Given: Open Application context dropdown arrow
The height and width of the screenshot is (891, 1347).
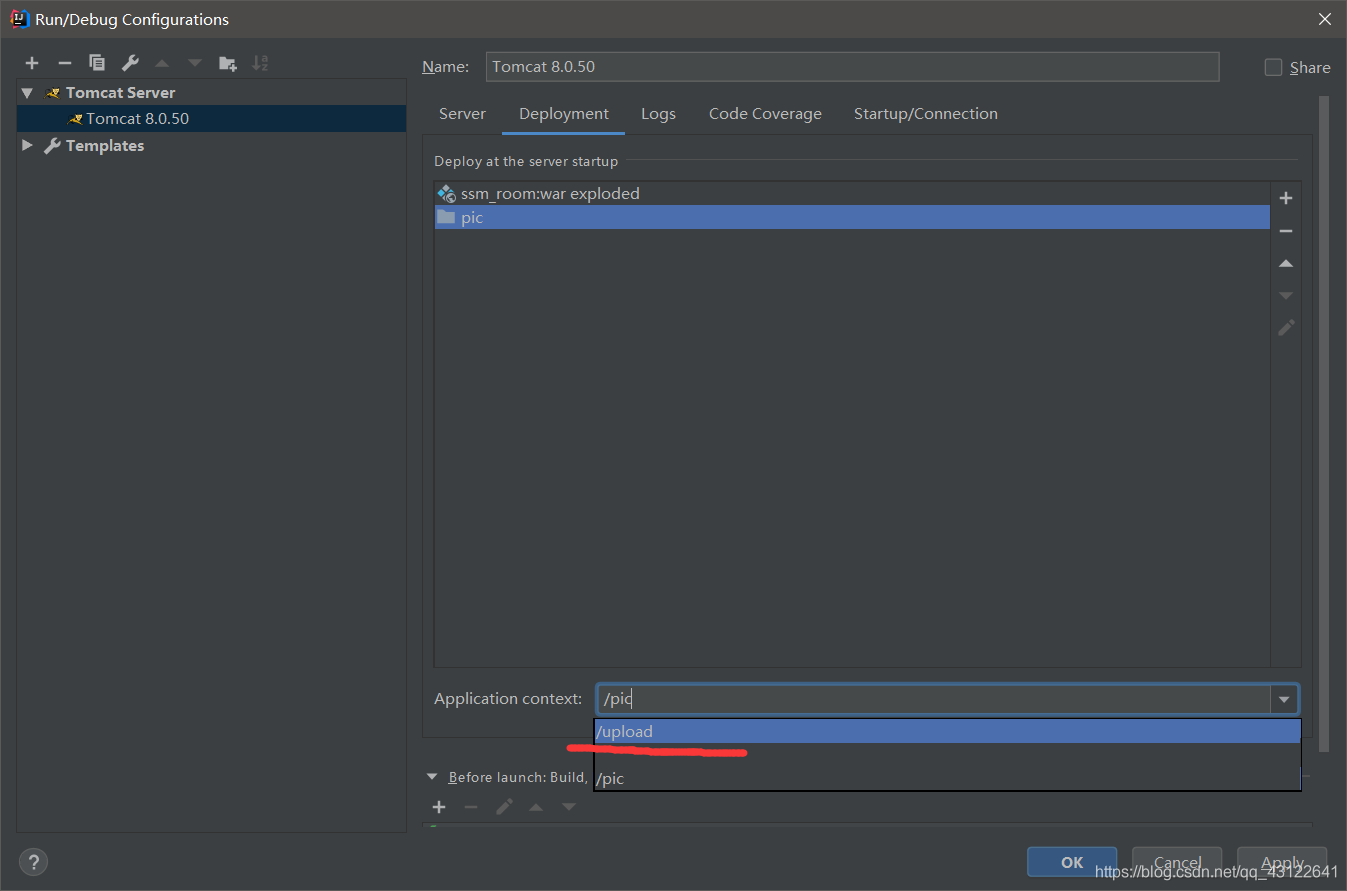Looking at the screenshot, I should (x=1284, y=699).
